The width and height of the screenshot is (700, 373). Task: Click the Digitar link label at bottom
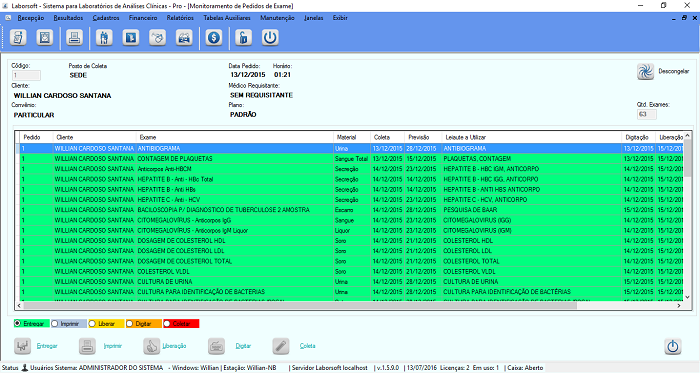(x=243, y=346)
